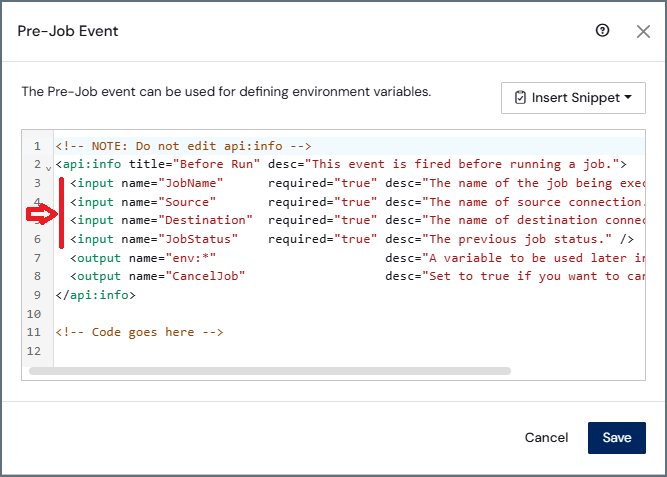Click "The previous job status." description text
Image resolution: width=667 pixels, height=477 pixels.
[516, 239]
